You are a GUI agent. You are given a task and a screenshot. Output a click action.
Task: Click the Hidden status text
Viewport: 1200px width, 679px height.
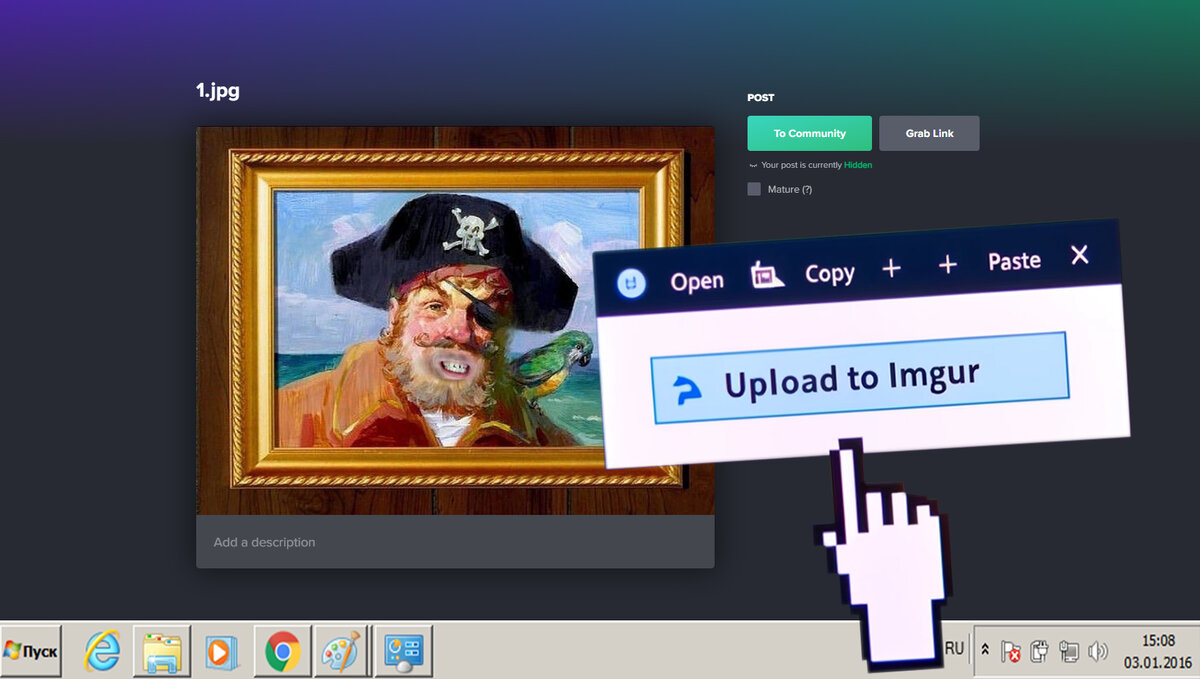858,165
